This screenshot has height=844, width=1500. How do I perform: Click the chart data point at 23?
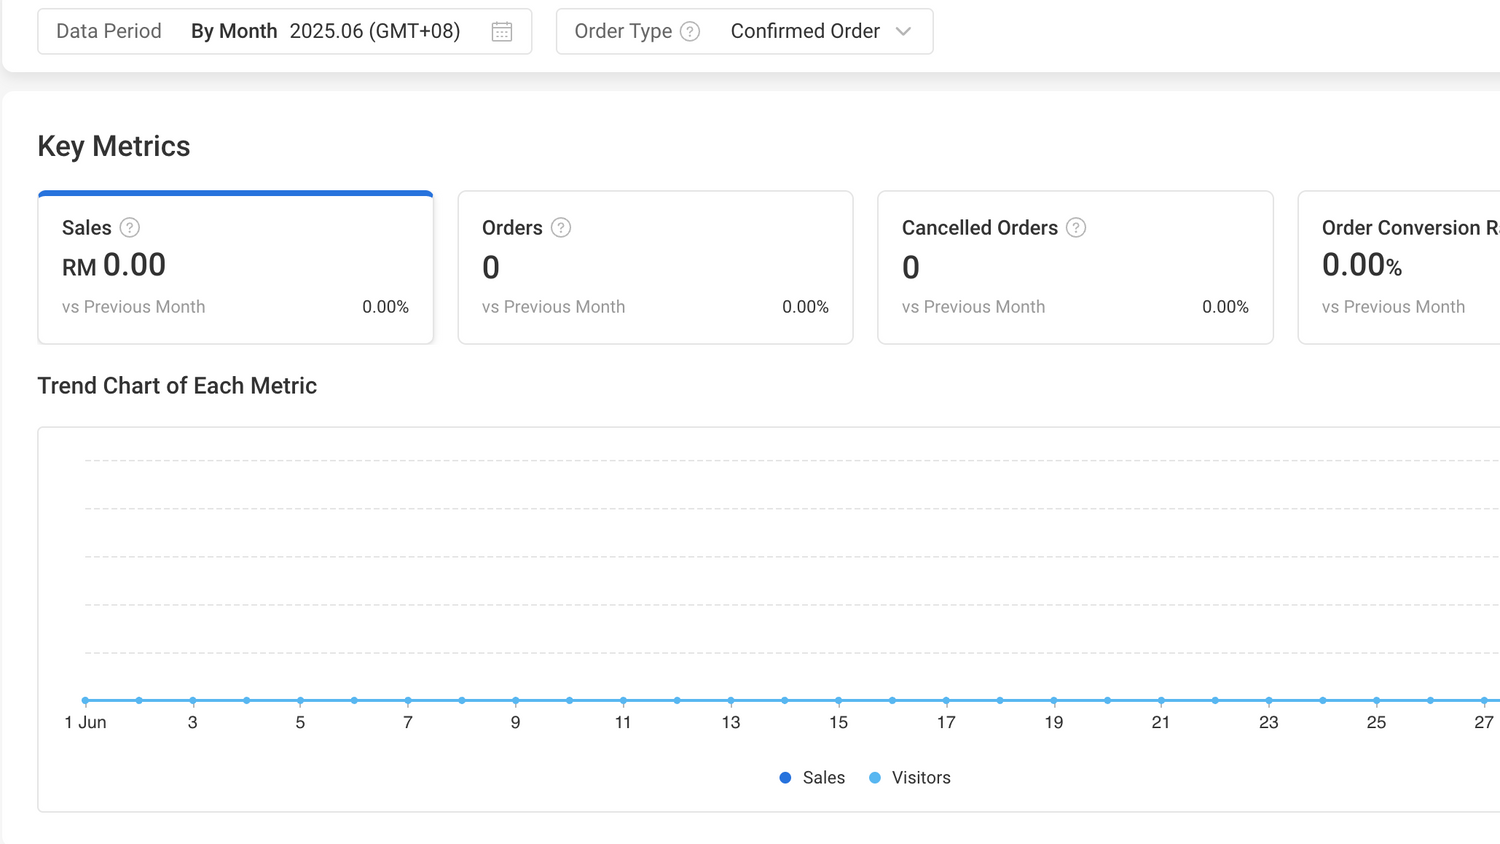pos(1268,700)
